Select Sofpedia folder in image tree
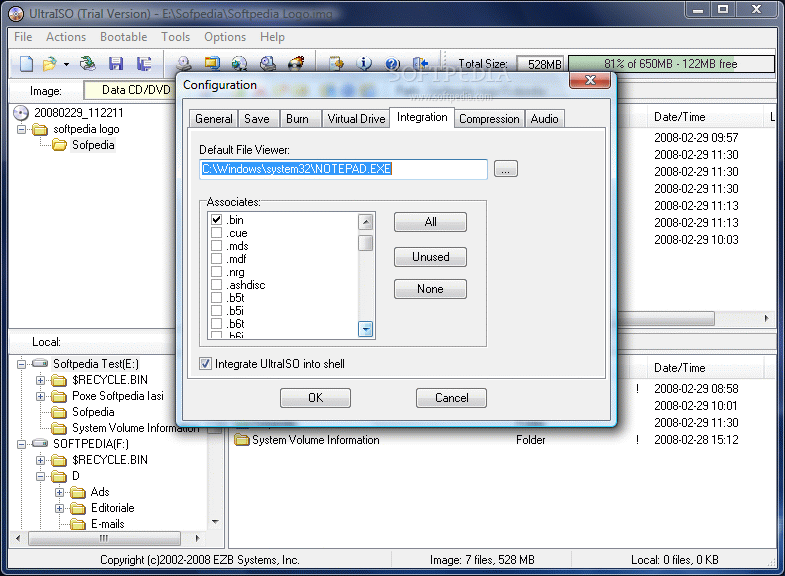 coord(93,145)
